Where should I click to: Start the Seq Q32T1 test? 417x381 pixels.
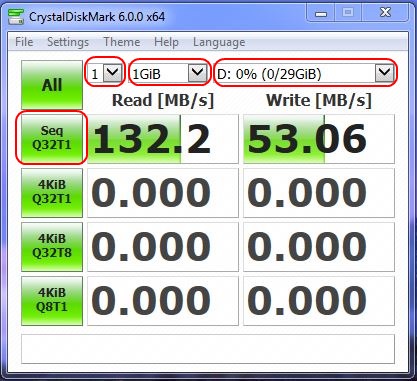point(52,138)
